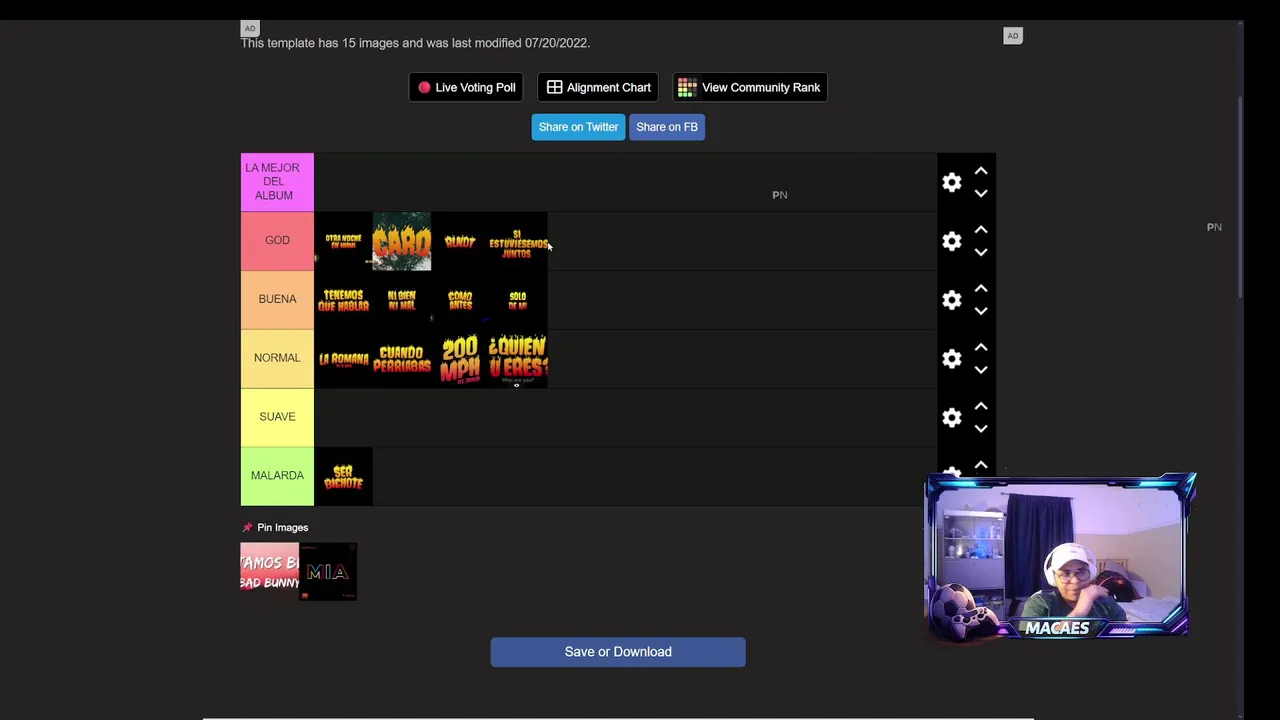Screen dimensions: 1280x720
Task: Move the NORMAL tier row up
Action: click(x=981, y=348)
